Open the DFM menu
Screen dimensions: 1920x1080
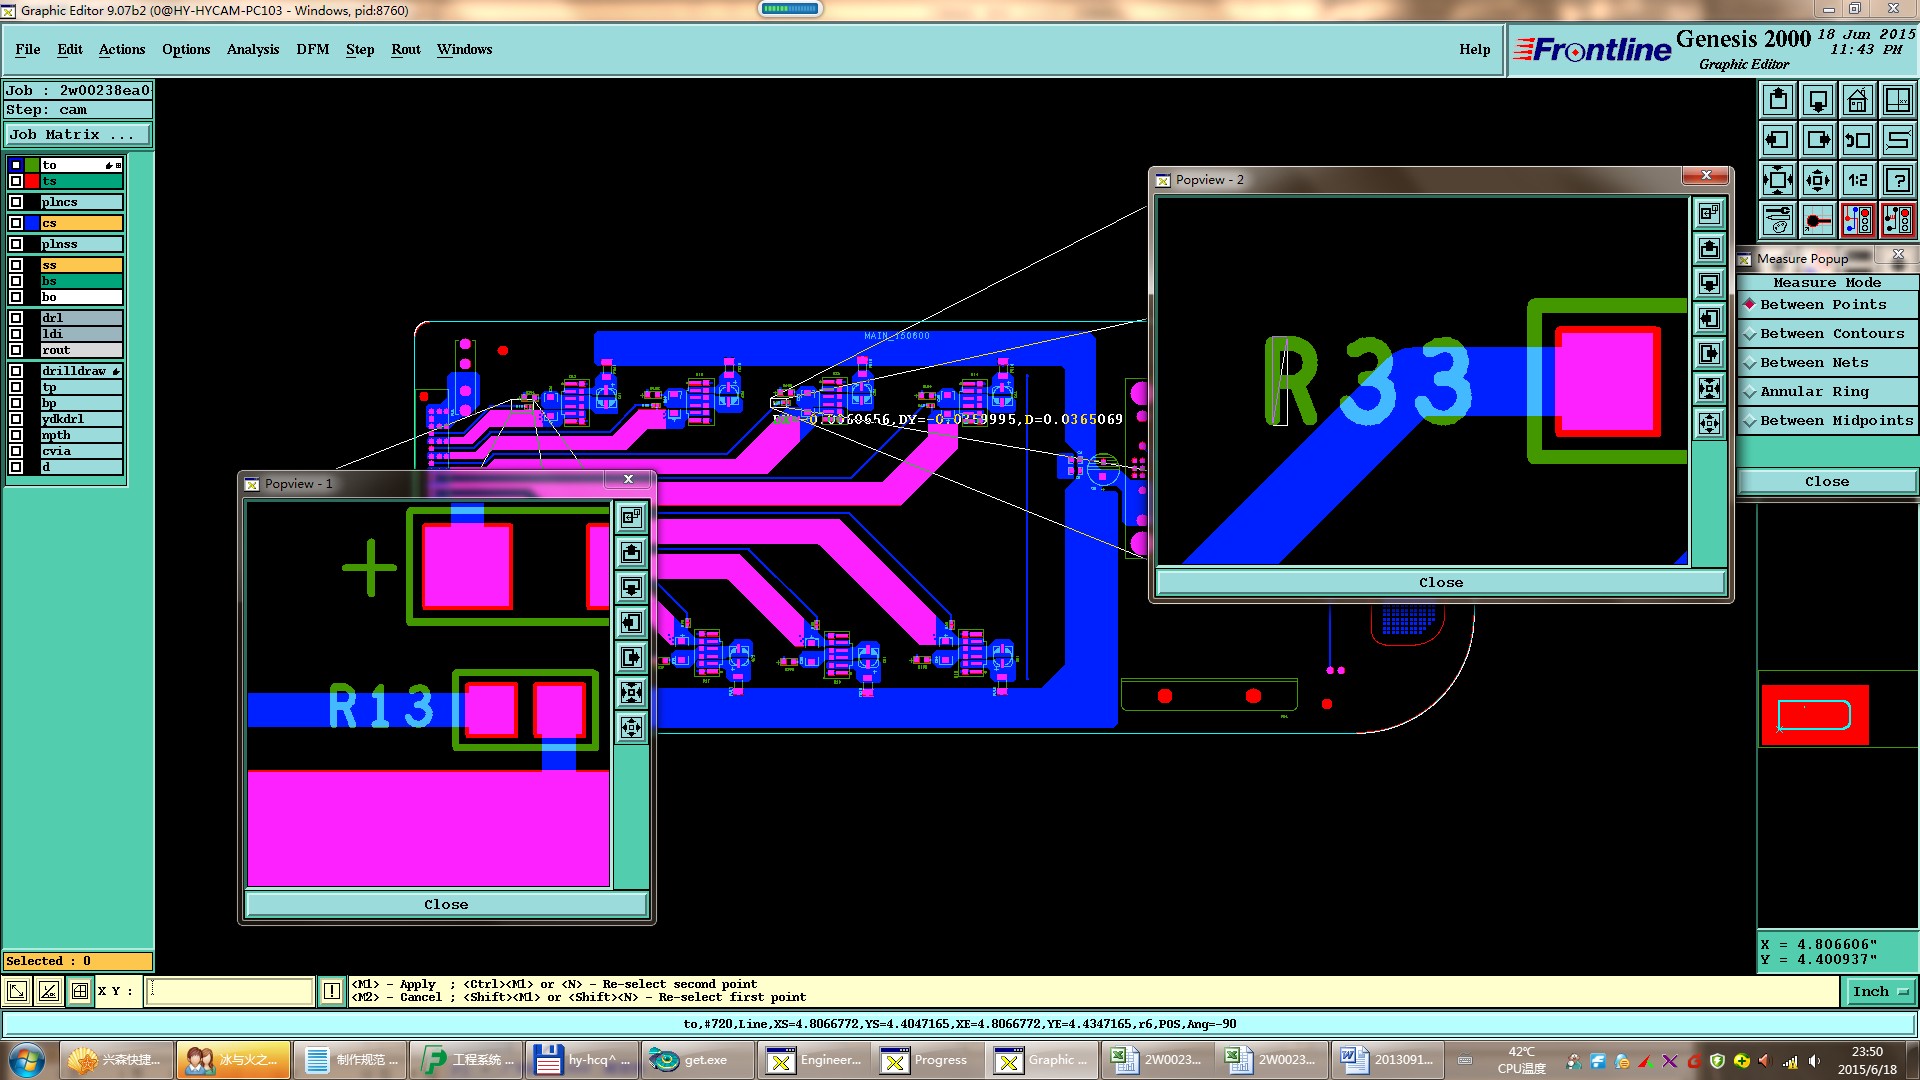pyautogui.click(x=313, y=49)
